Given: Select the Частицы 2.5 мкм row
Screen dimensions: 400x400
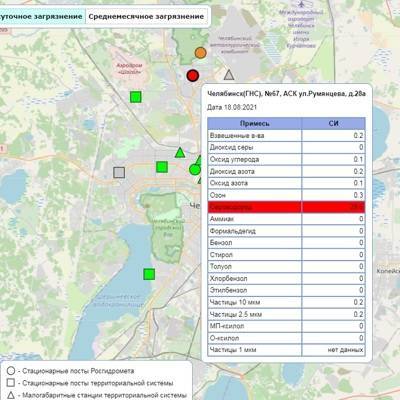Looking at the screenshot, I should [286, 314].
